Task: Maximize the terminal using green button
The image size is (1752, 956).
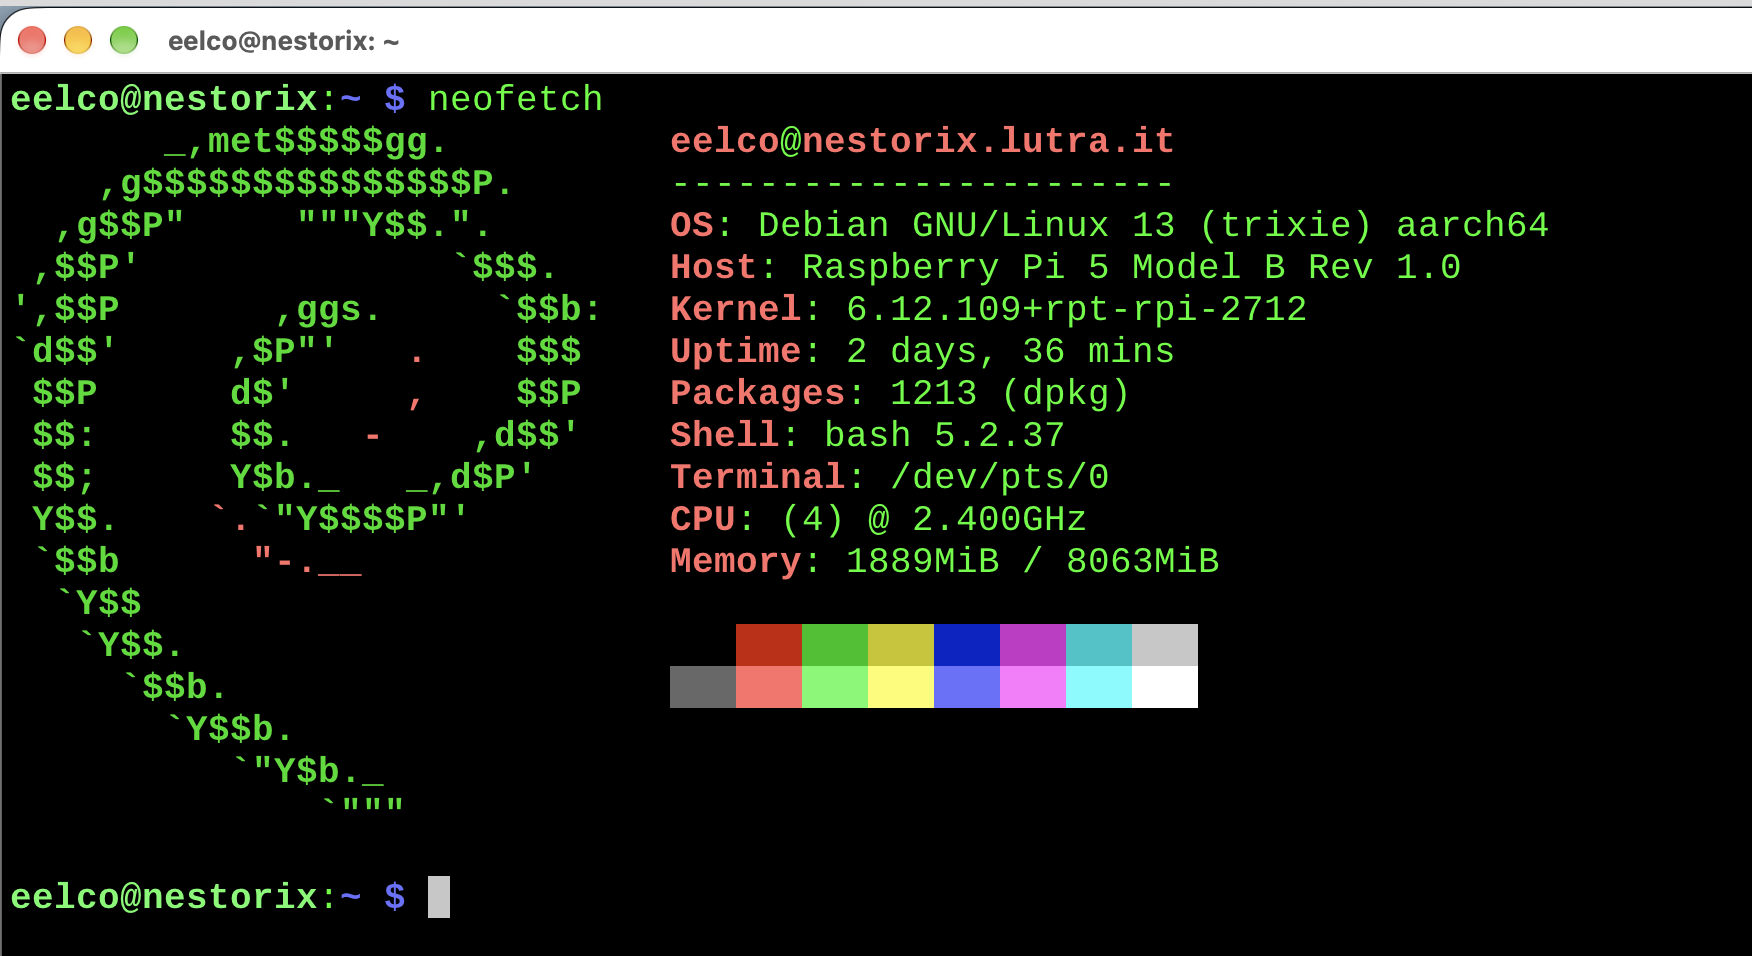Action: coord(124,40)
